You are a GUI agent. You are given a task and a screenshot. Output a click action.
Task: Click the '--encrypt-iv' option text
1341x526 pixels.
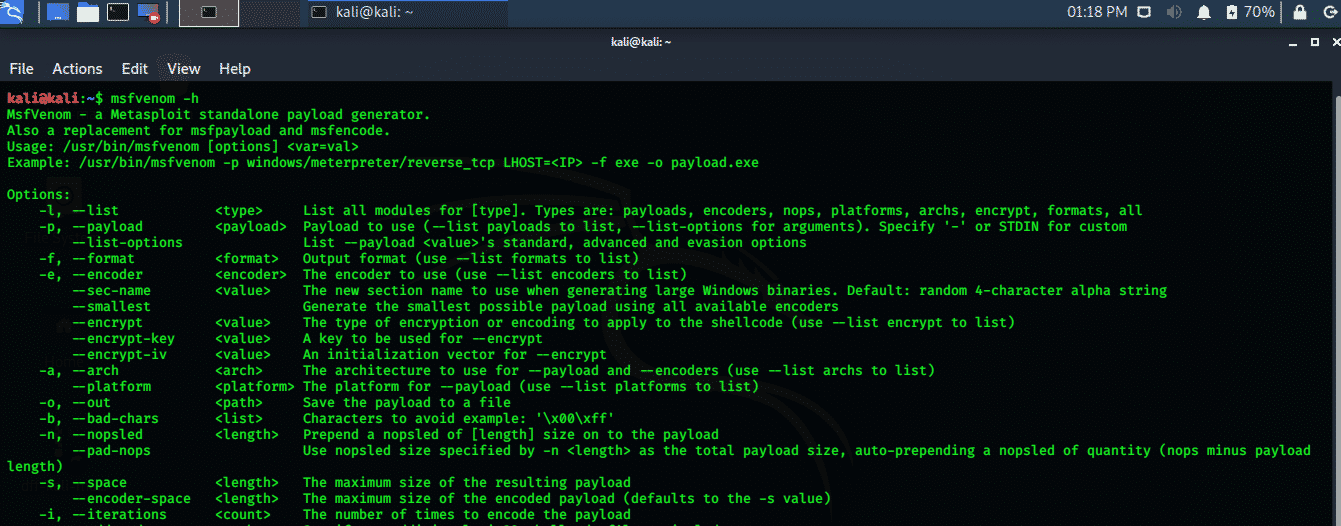pos(119,355)
